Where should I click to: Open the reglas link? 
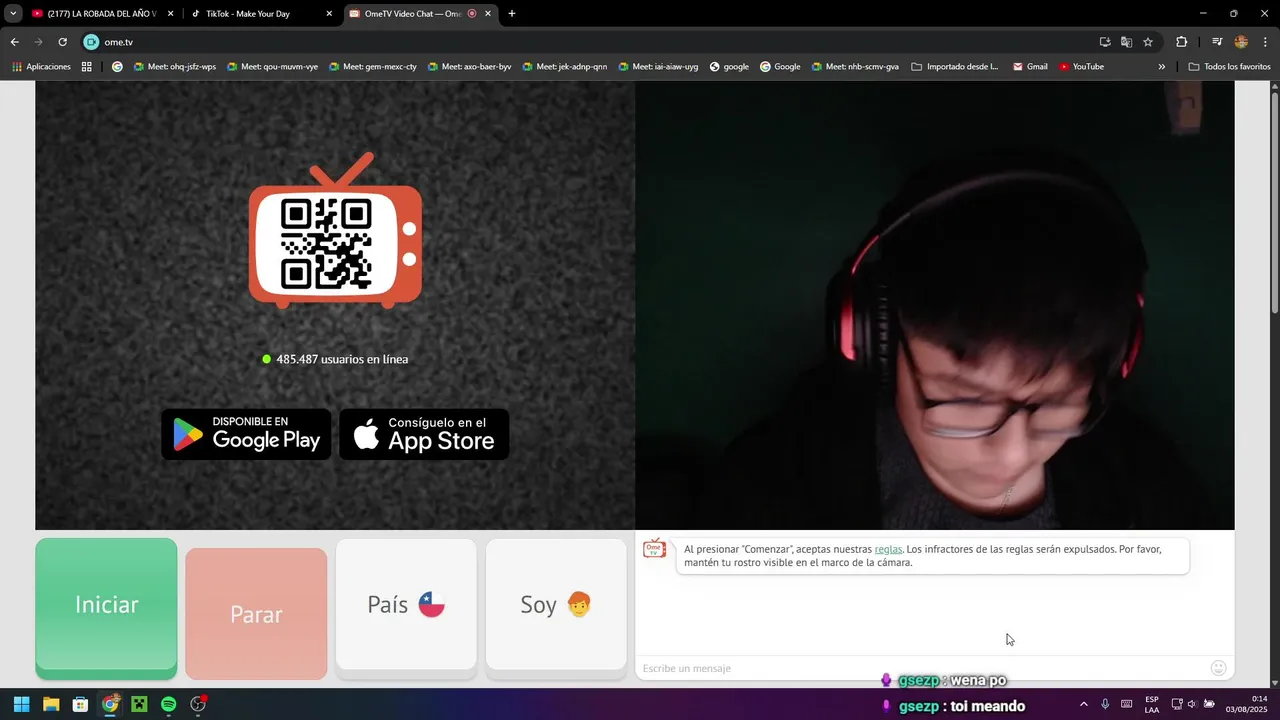[888, 549]
